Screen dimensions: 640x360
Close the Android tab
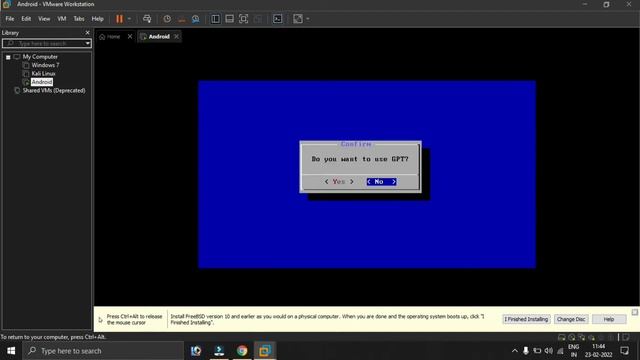click(x=176, y=36)
